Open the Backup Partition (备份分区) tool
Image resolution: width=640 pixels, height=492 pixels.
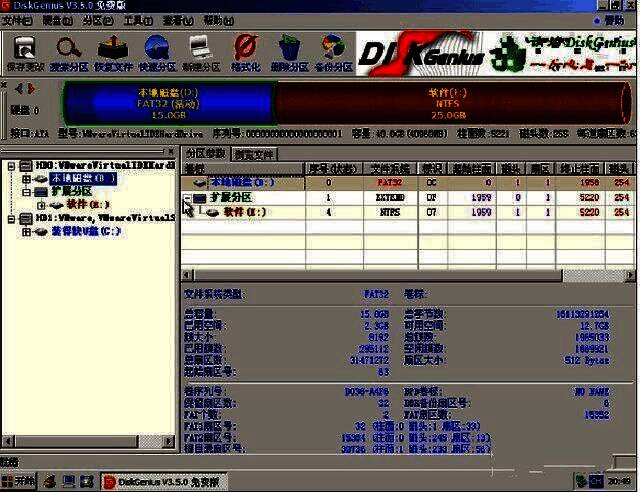point(333,52)
